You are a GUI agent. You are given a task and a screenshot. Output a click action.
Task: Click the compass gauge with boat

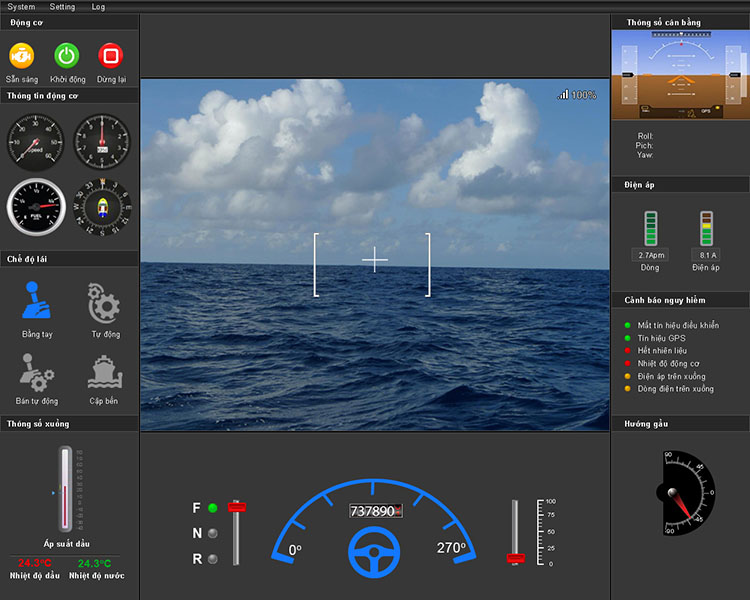103,206
